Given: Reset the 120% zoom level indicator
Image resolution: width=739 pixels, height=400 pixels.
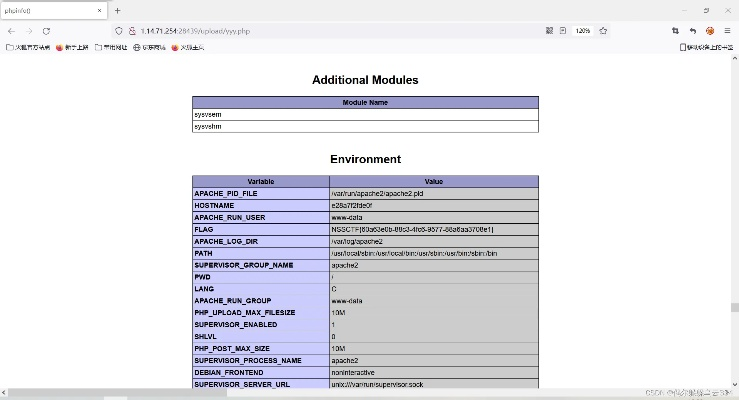Looking at the screenshot, I should 583,31.
